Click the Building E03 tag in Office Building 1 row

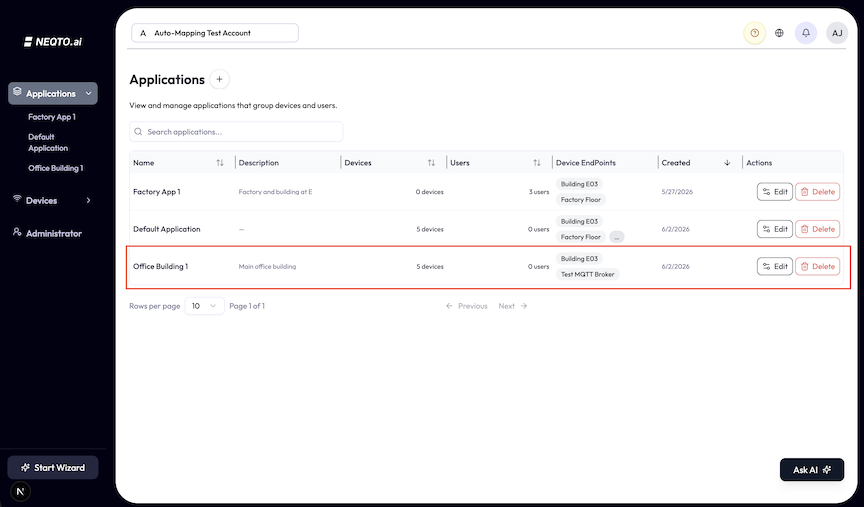click(579, 258)
